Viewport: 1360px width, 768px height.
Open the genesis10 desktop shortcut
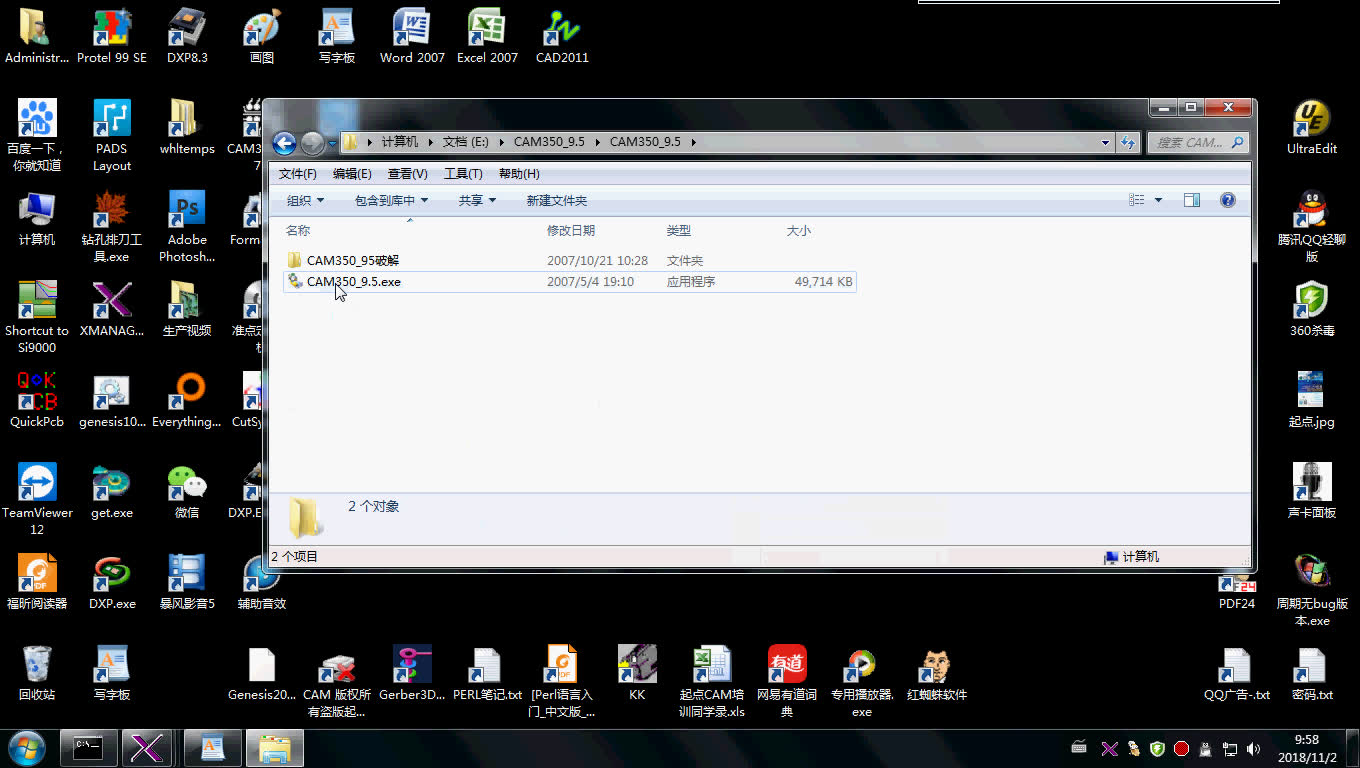click(x=112, y=401)
